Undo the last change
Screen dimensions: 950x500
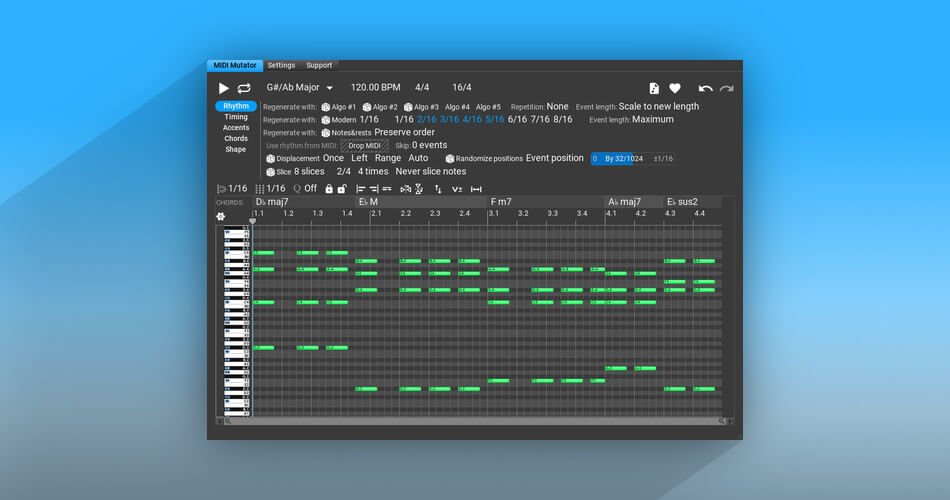pos(705,88)
